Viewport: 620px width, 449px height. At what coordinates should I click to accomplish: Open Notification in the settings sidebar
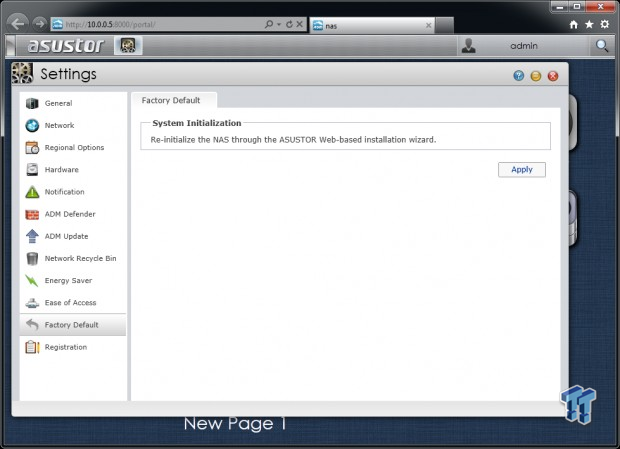click(73, 192)
